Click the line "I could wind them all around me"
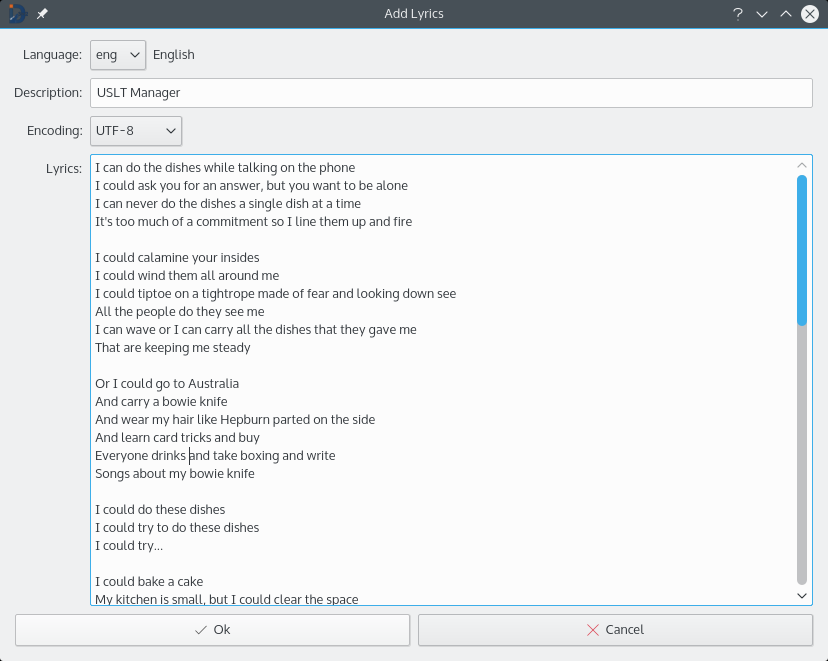 coord(187,276)
